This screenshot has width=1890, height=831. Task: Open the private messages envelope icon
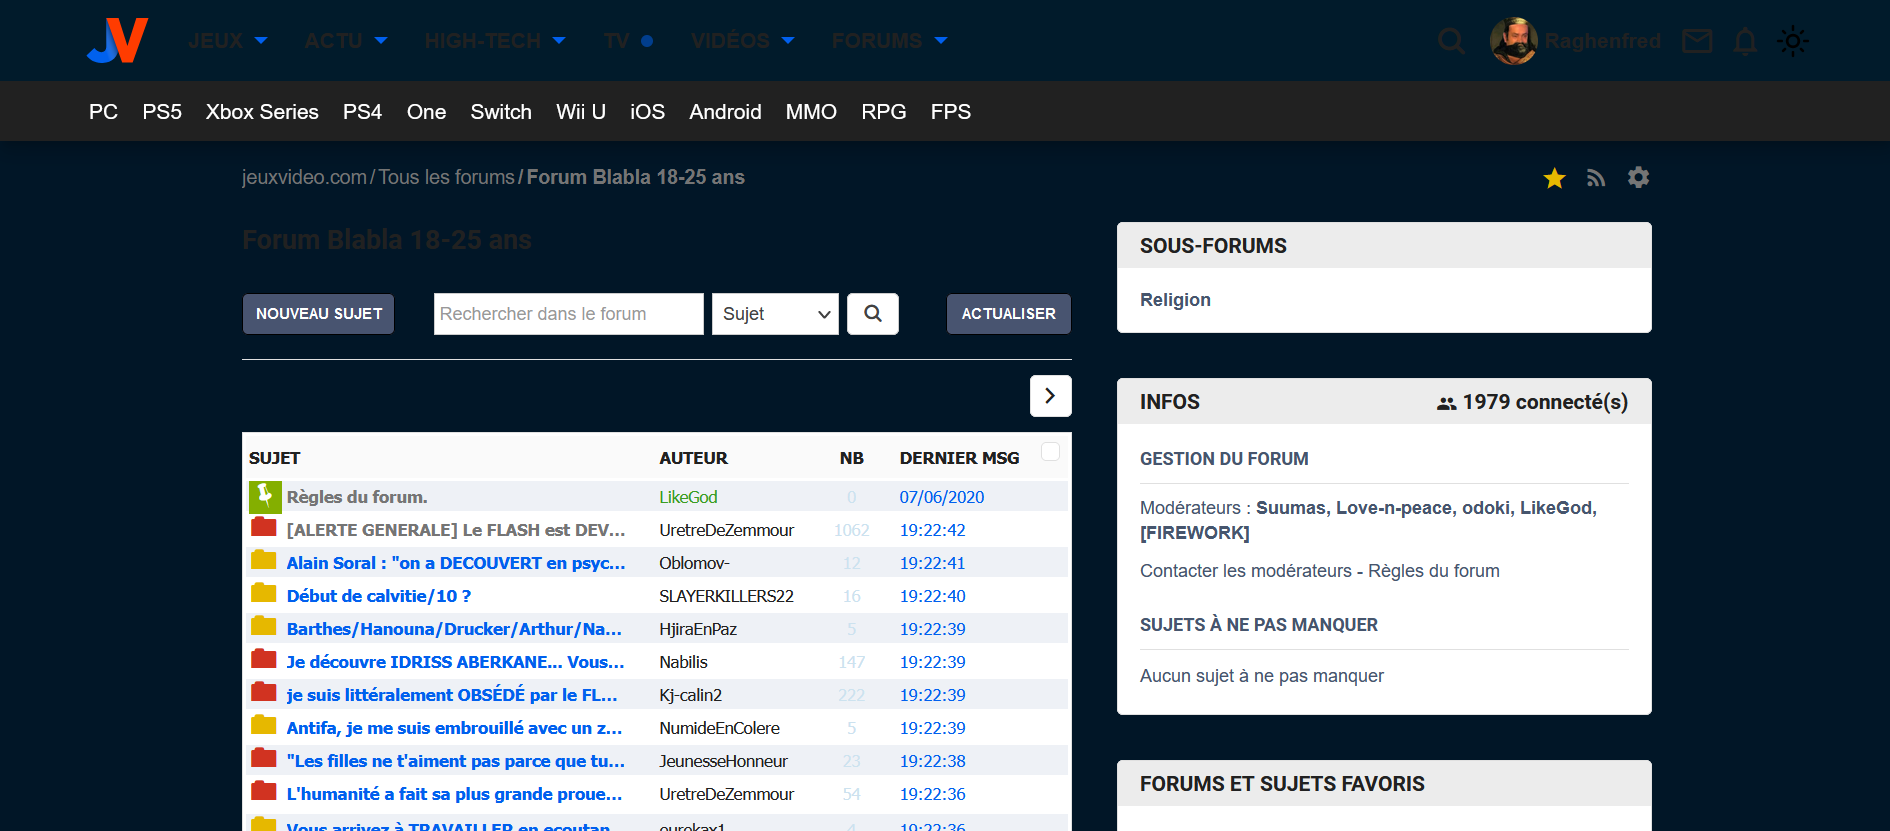(1697, 41)
